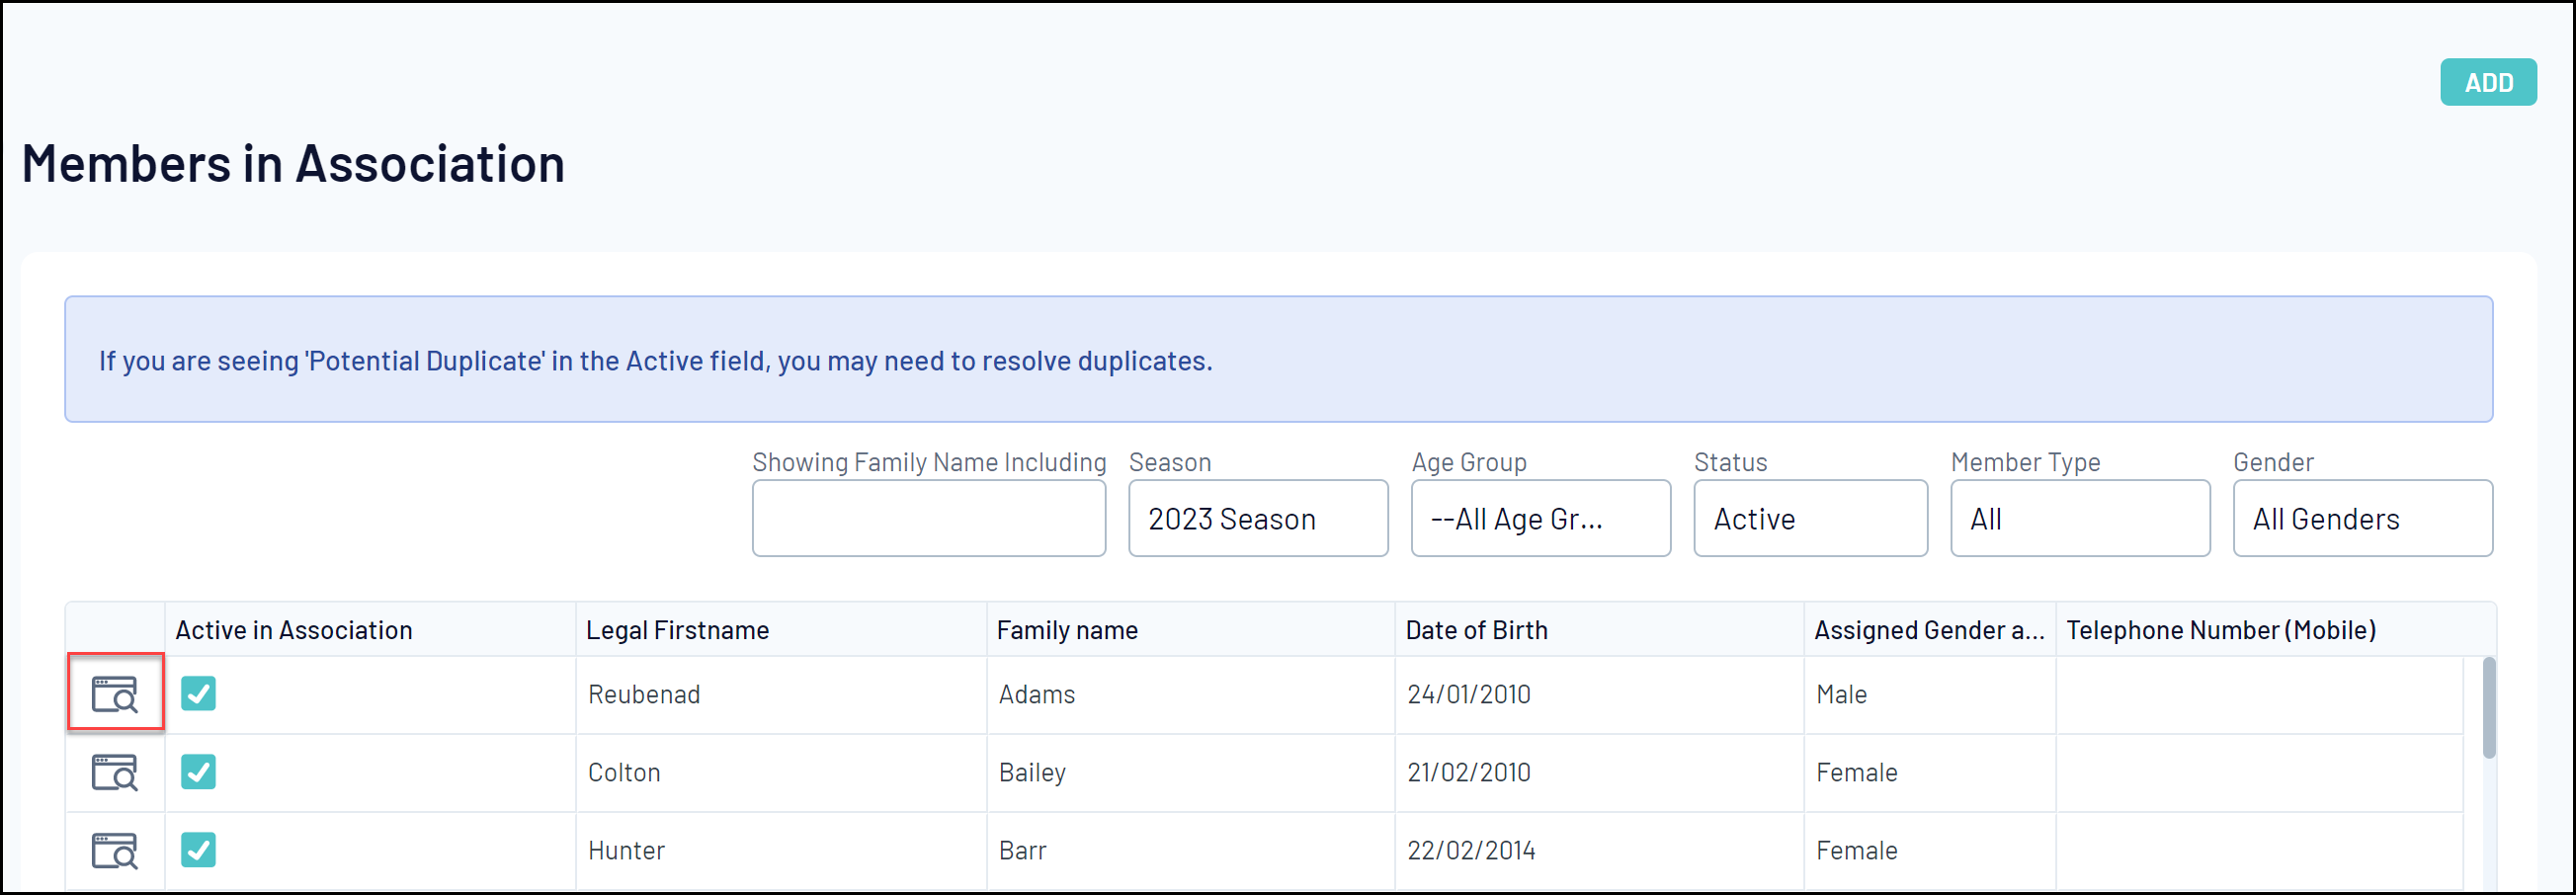Viewport: 2576px width, 895px height.
Task: Sort by the Legal Firstname column header
Action: coord(677,630)
